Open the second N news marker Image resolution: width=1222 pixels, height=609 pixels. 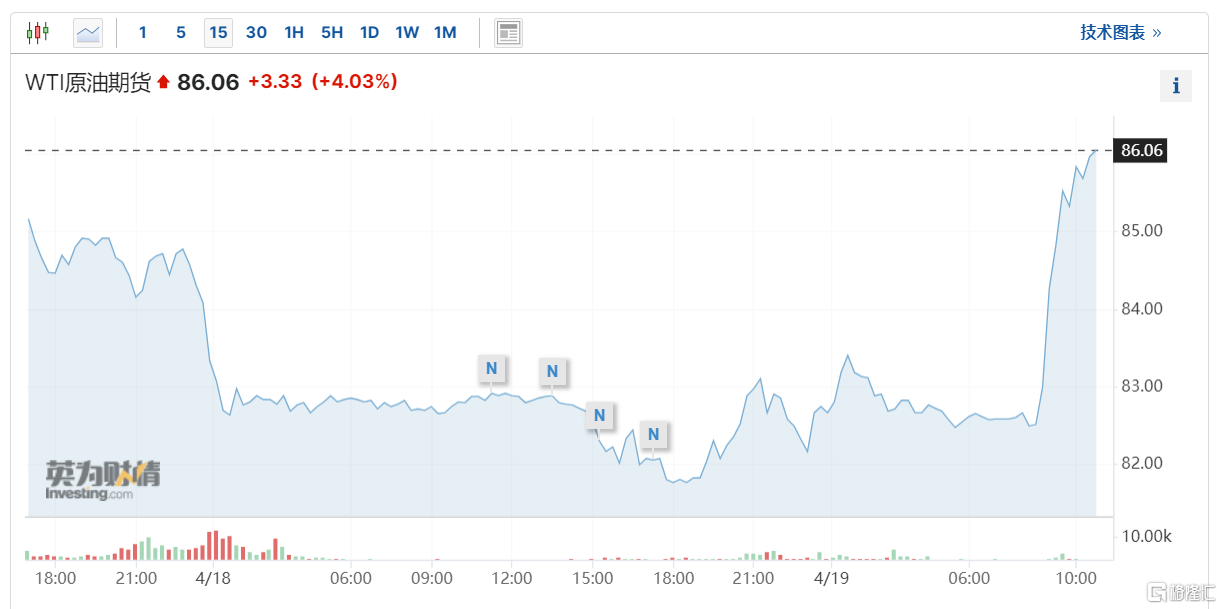551,373
